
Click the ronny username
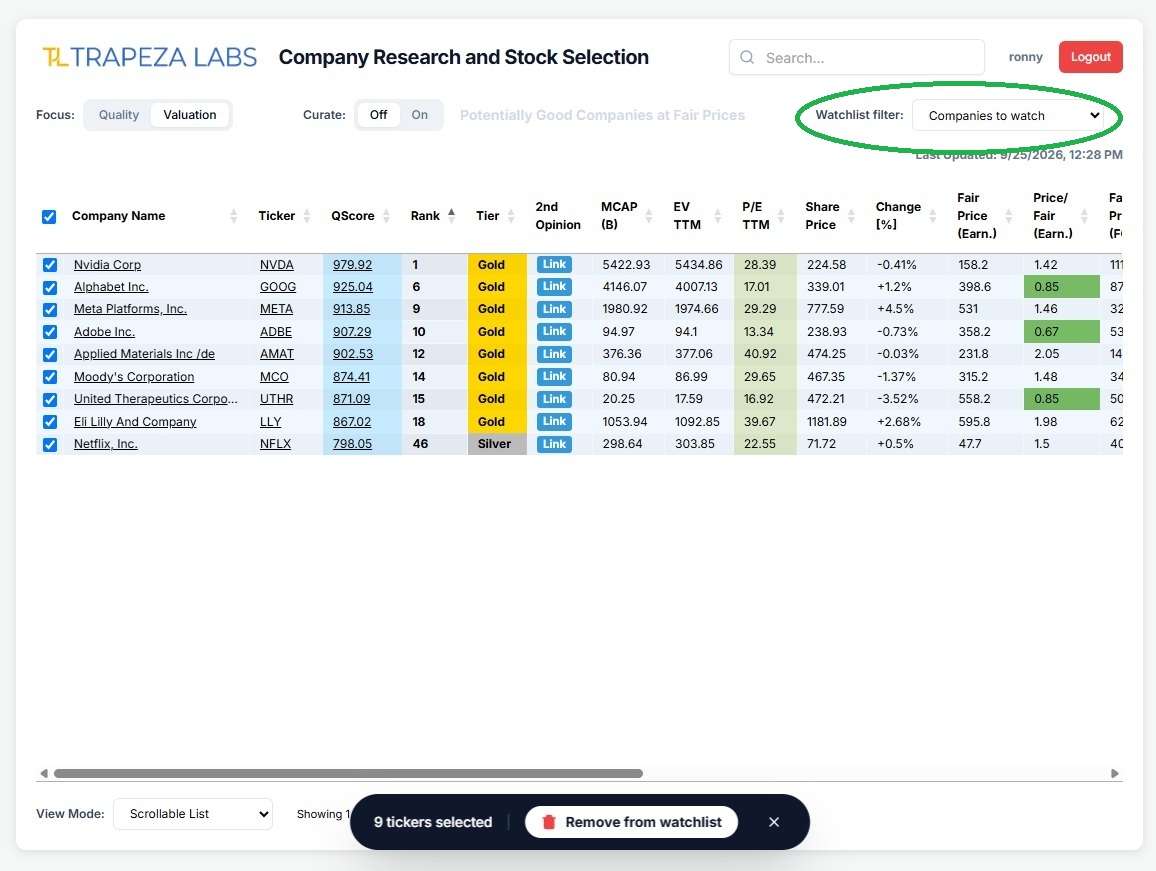click(x=1026, y=57)
